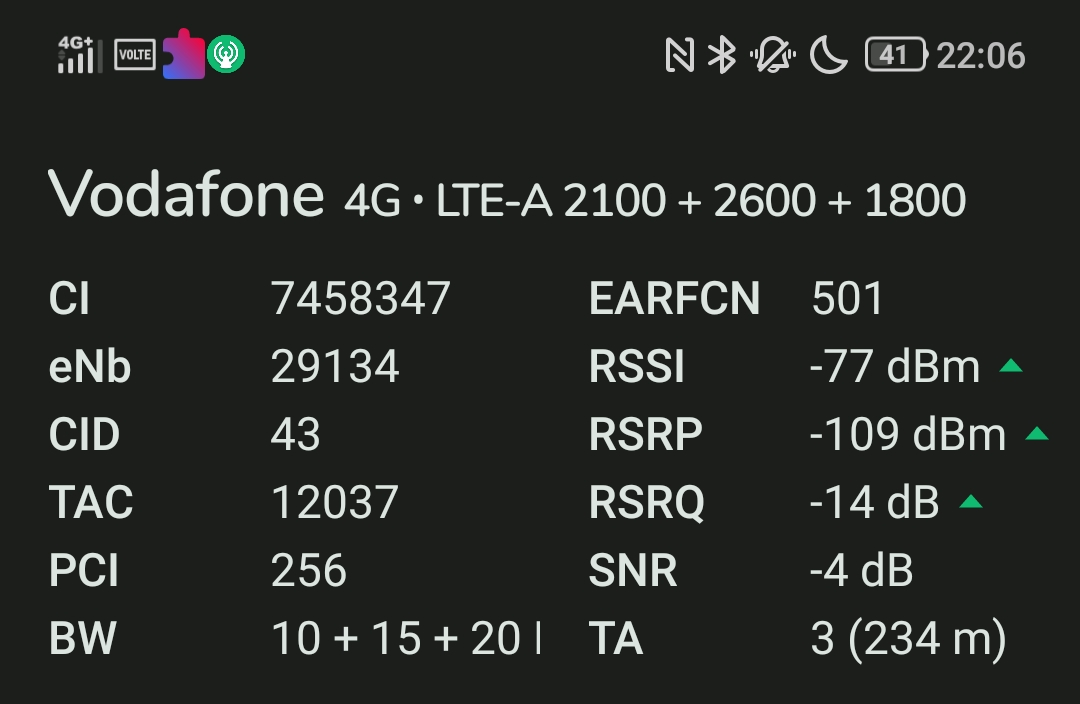The image size is (1080, 704).
Task: Tap the 22:06 clock
Action: [x=981, y=56]
